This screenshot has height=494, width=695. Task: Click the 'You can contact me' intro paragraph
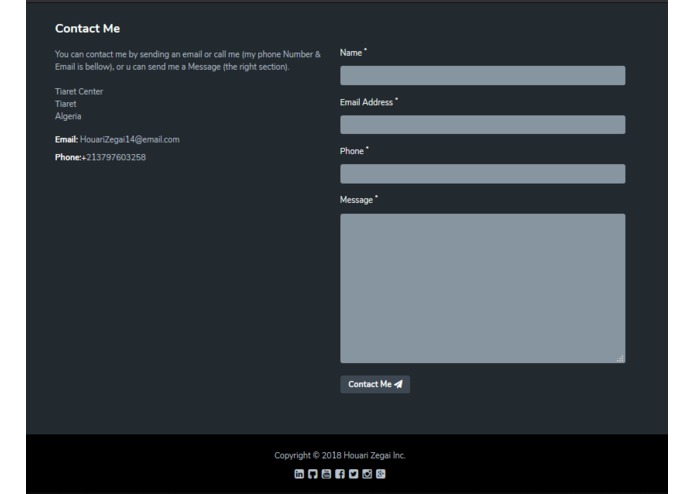click(x=188, y=60)
